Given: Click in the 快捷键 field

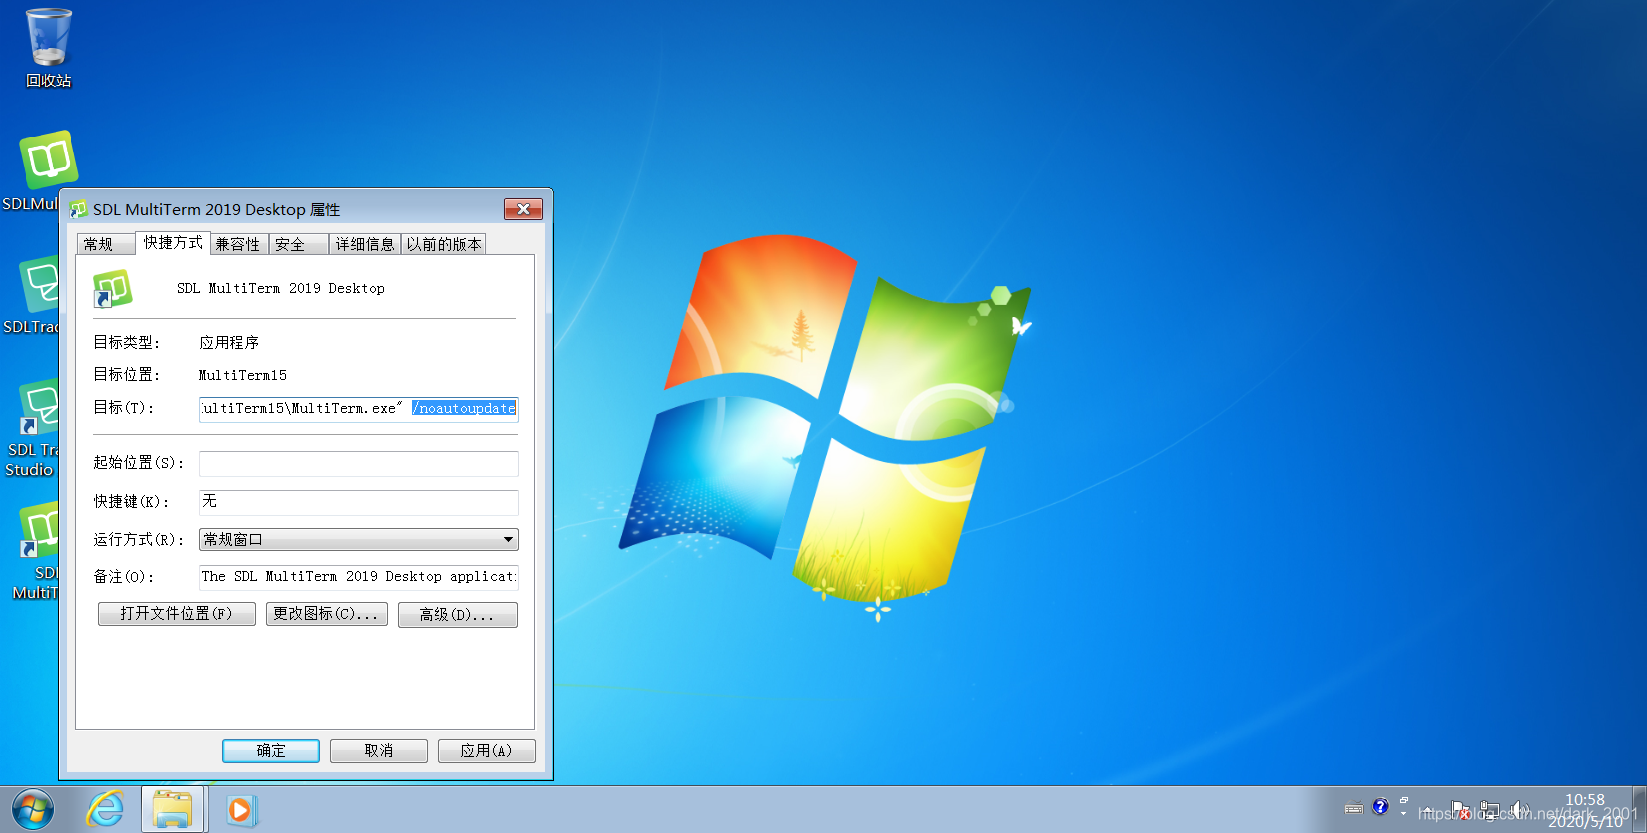Looking at the screenshot, I should click(358, 502).
